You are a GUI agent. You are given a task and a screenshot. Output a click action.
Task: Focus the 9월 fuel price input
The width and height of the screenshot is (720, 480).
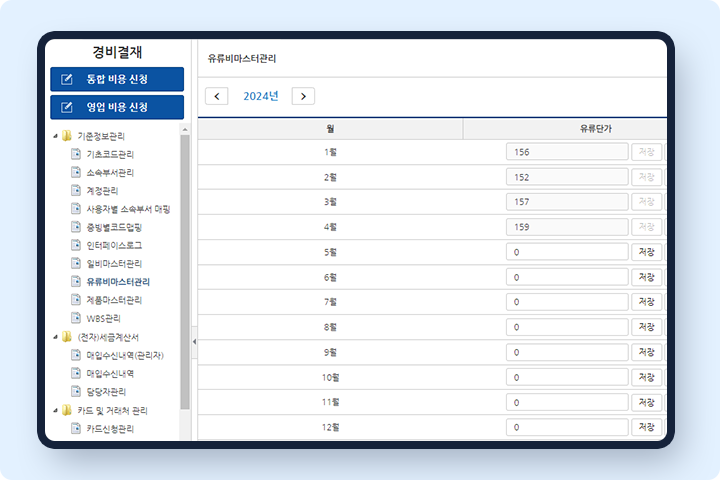[567, 352]
